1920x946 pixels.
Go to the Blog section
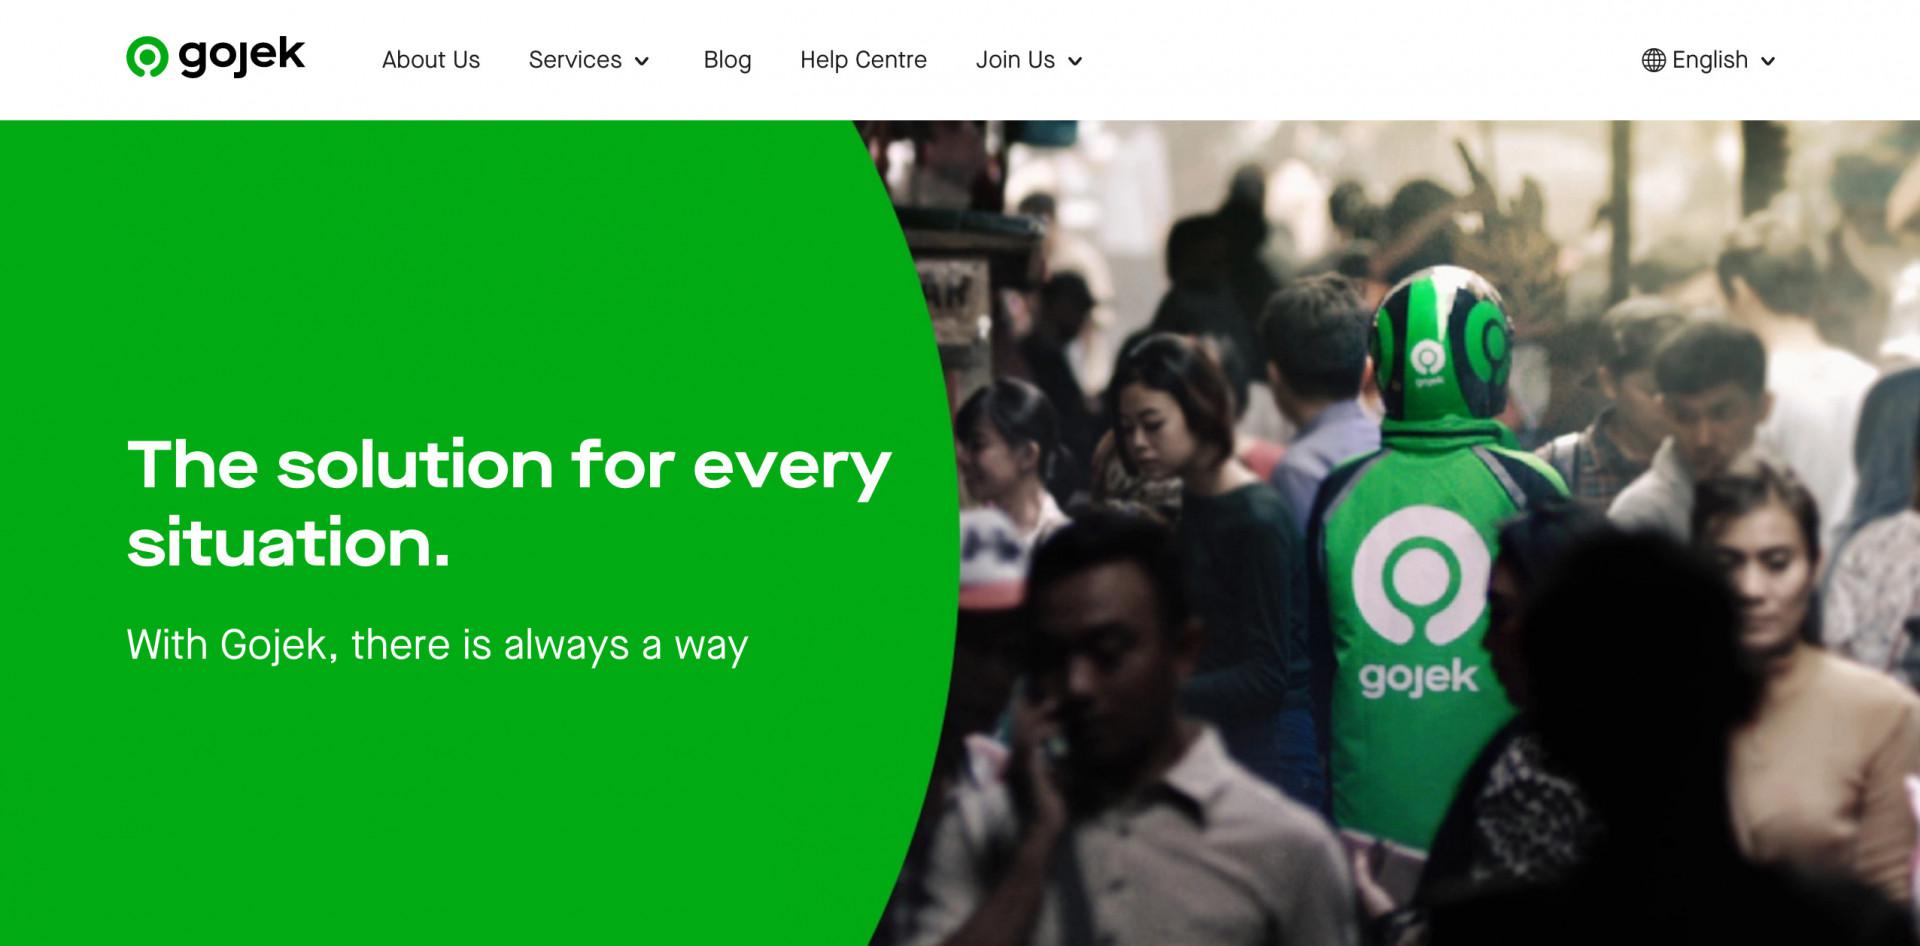[727, 60]
